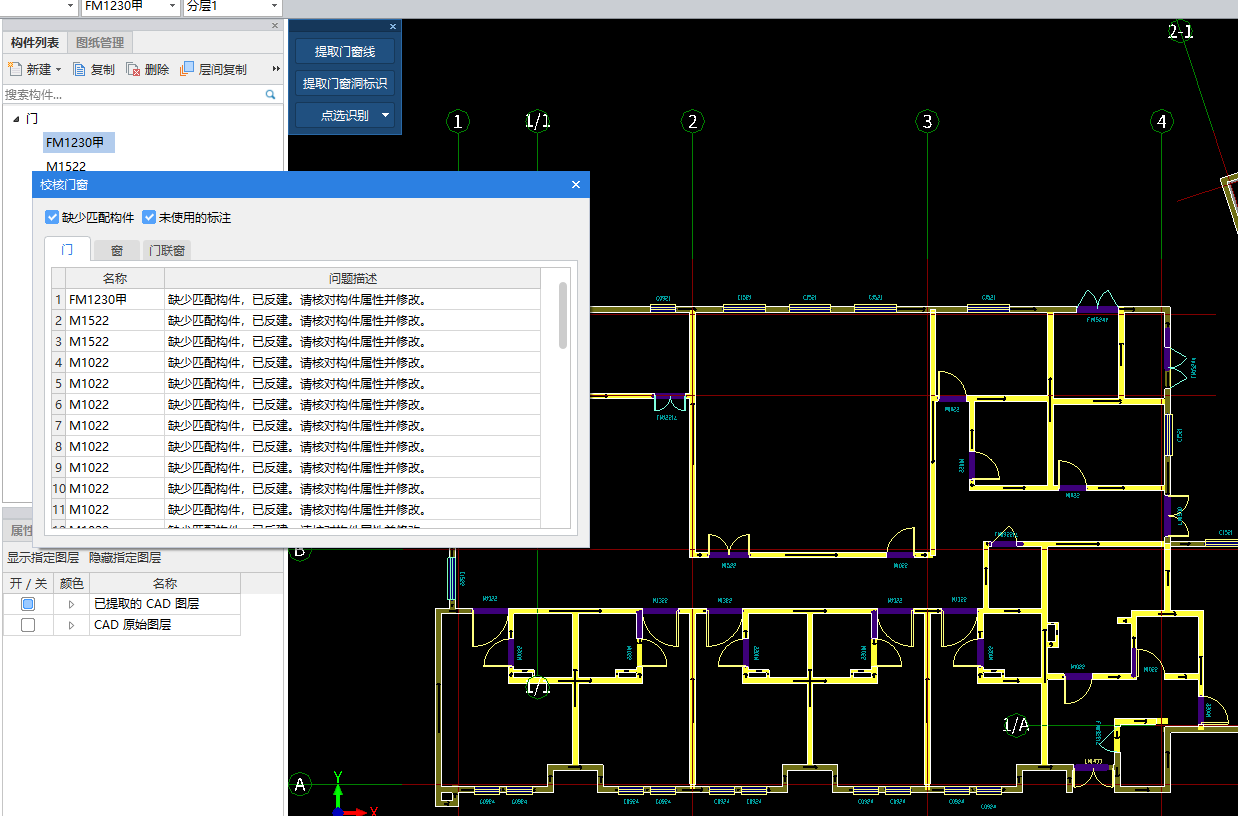Image resolution: width=1238 pixels, height=816 pixels.
Task: Click the 复制 (Copy) component icon
Action: pos(80,70)
